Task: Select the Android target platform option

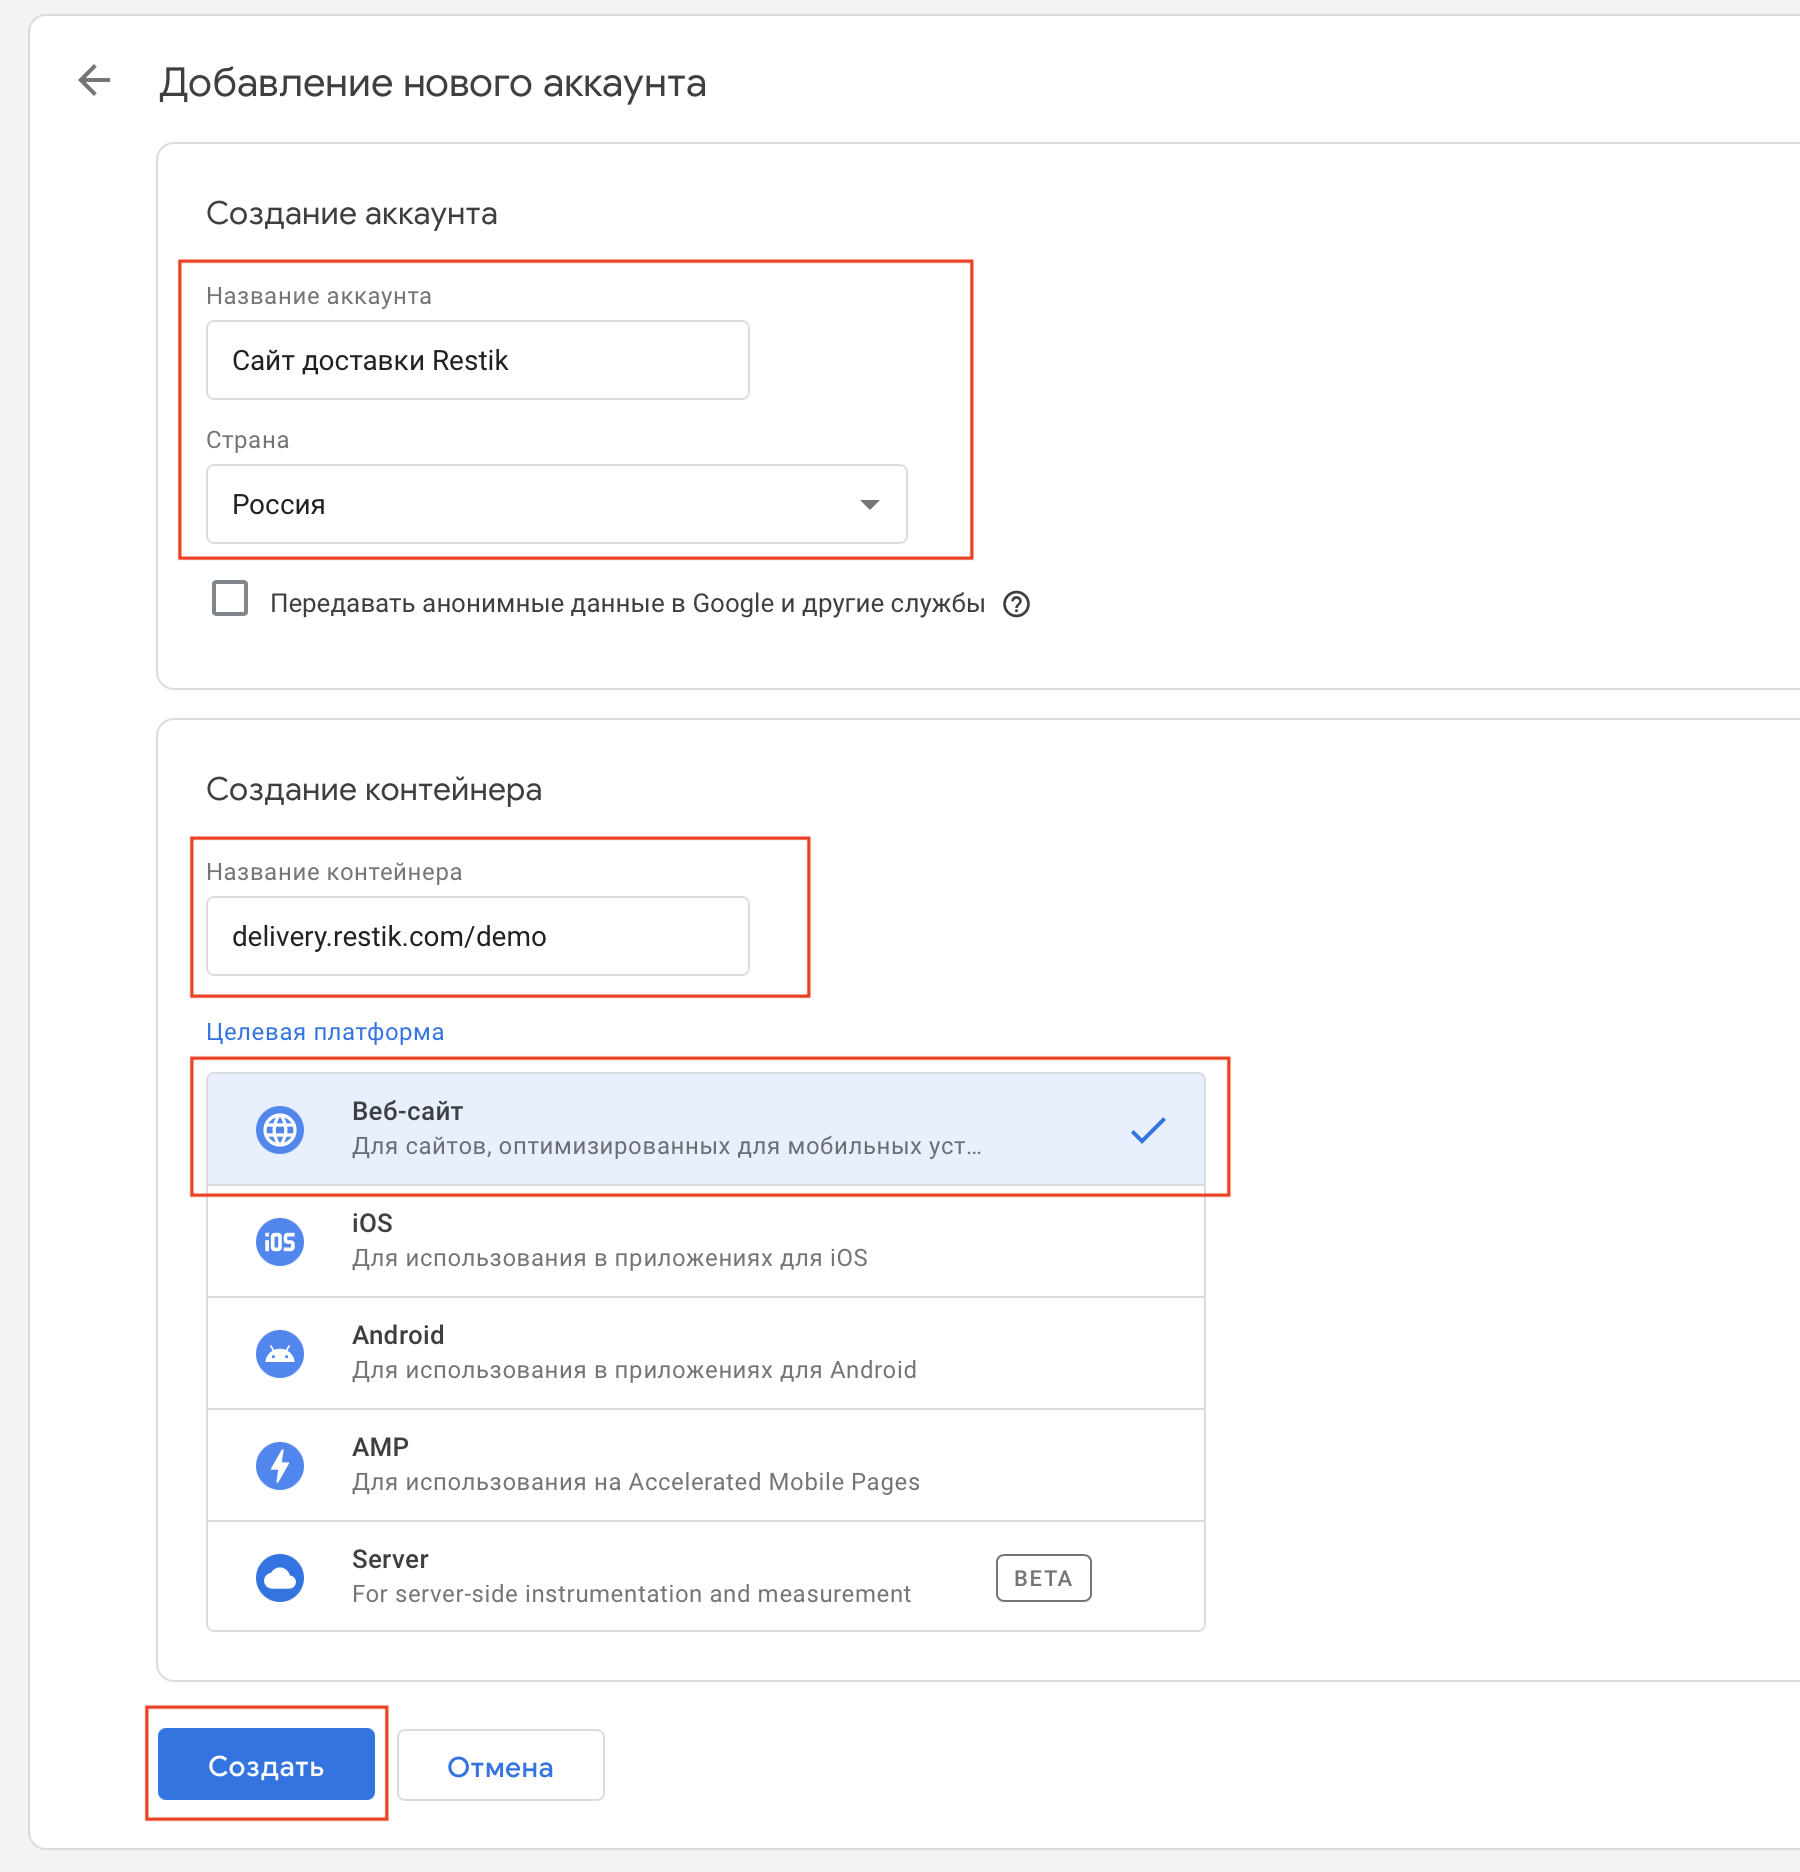Action: 704,1353
